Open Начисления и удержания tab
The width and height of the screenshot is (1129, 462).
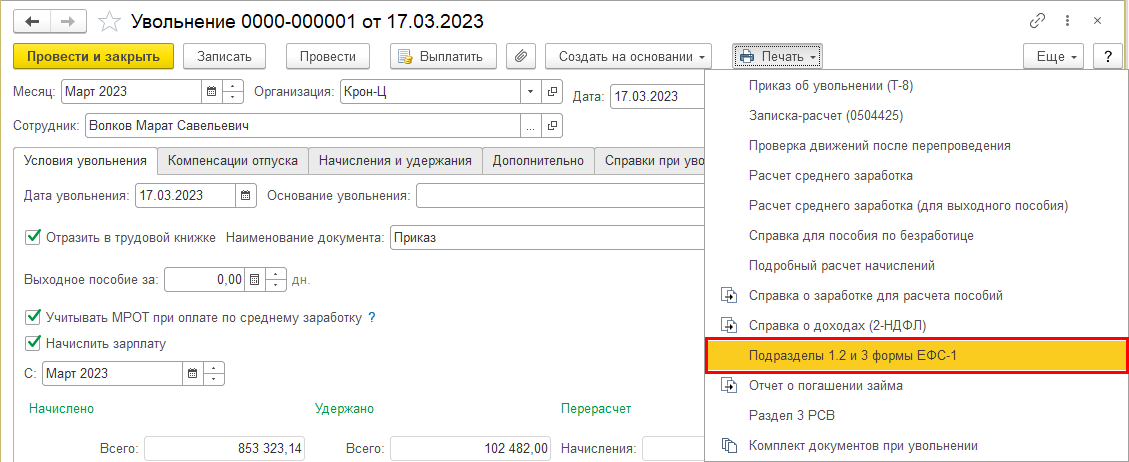click(395, 161)
